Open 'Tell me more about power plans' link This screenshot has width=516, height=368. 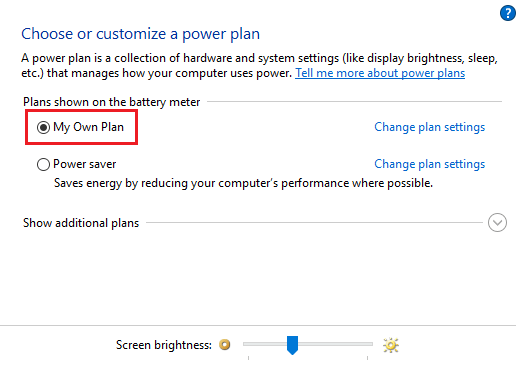[380, 73]
